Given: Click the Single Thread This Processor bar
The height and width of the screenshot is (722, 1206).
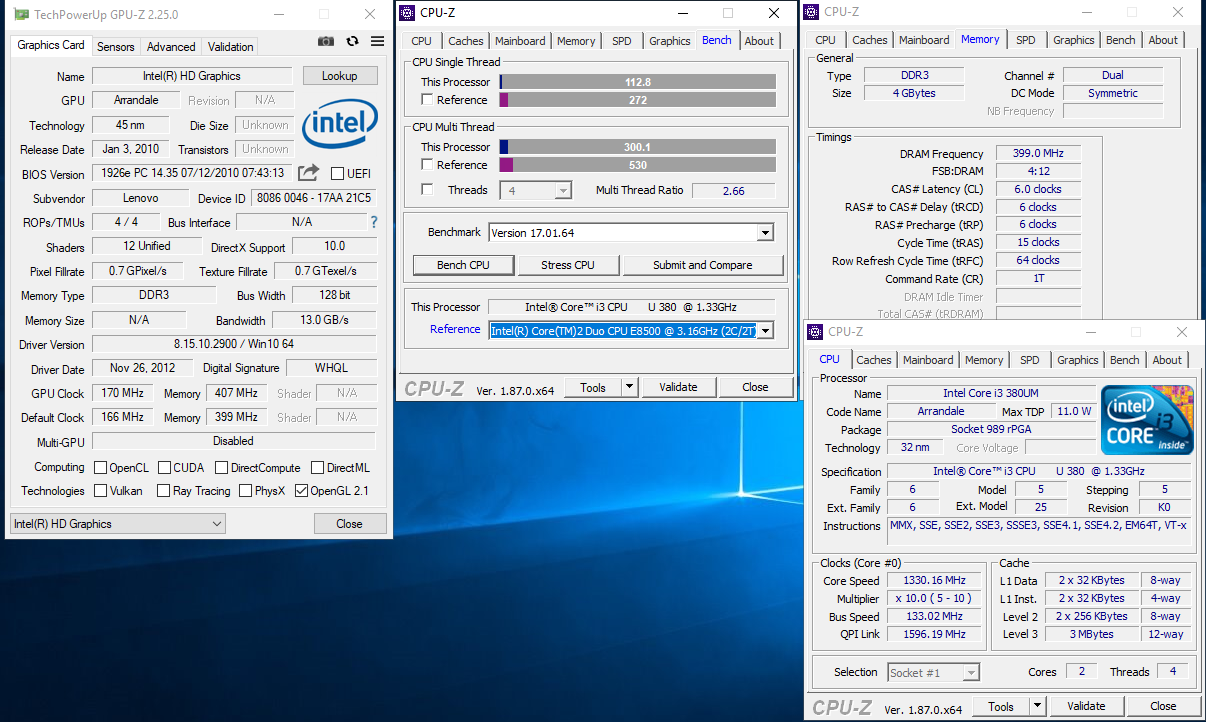Looking at the screenshot, I should click(638, 82).
